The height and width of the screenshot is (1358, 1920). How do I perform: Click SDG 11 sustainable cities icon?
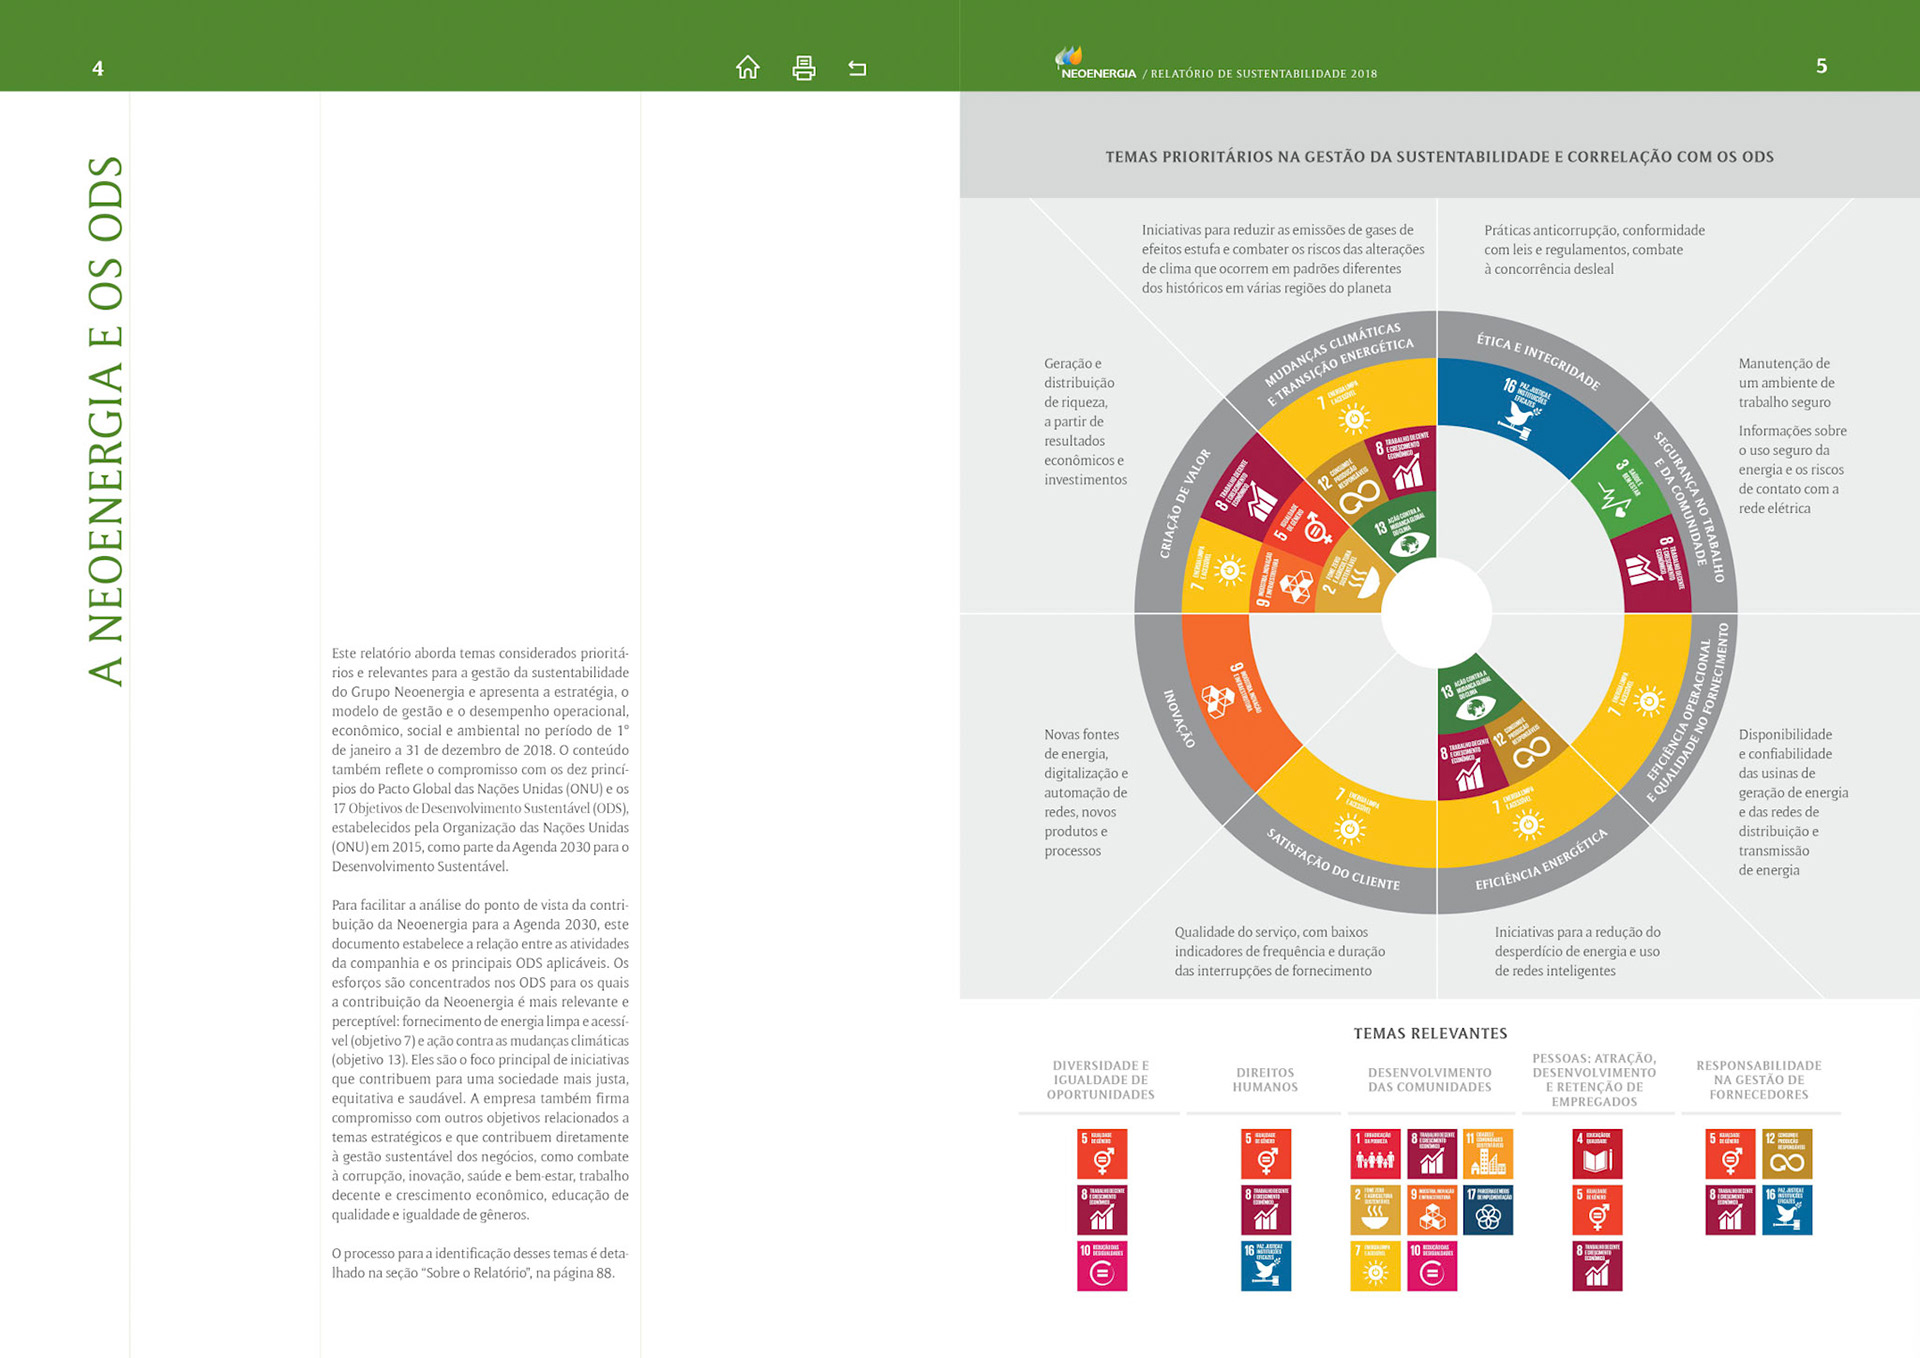tap(1487, 1153)
